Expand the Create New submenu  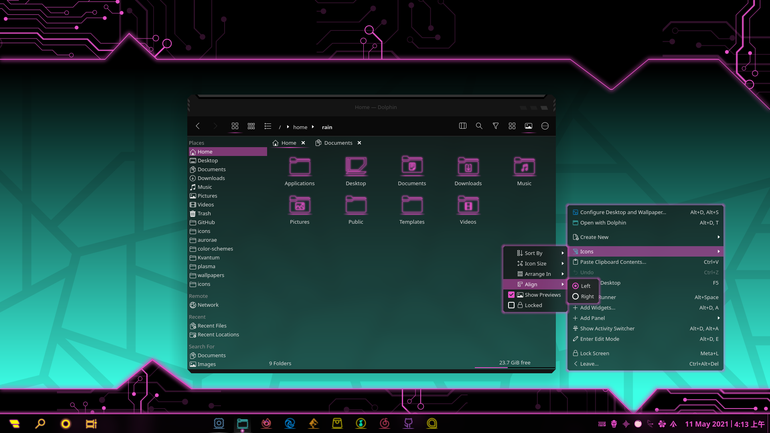(645, 237)
